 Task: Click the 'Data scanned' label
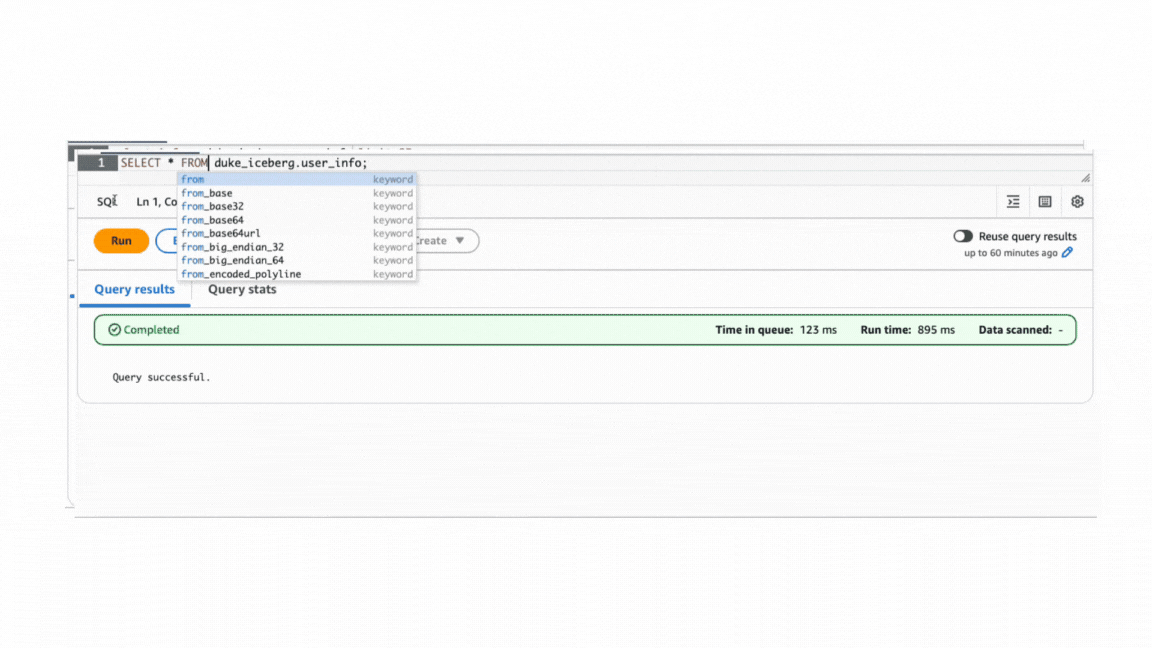point(1015,330)
